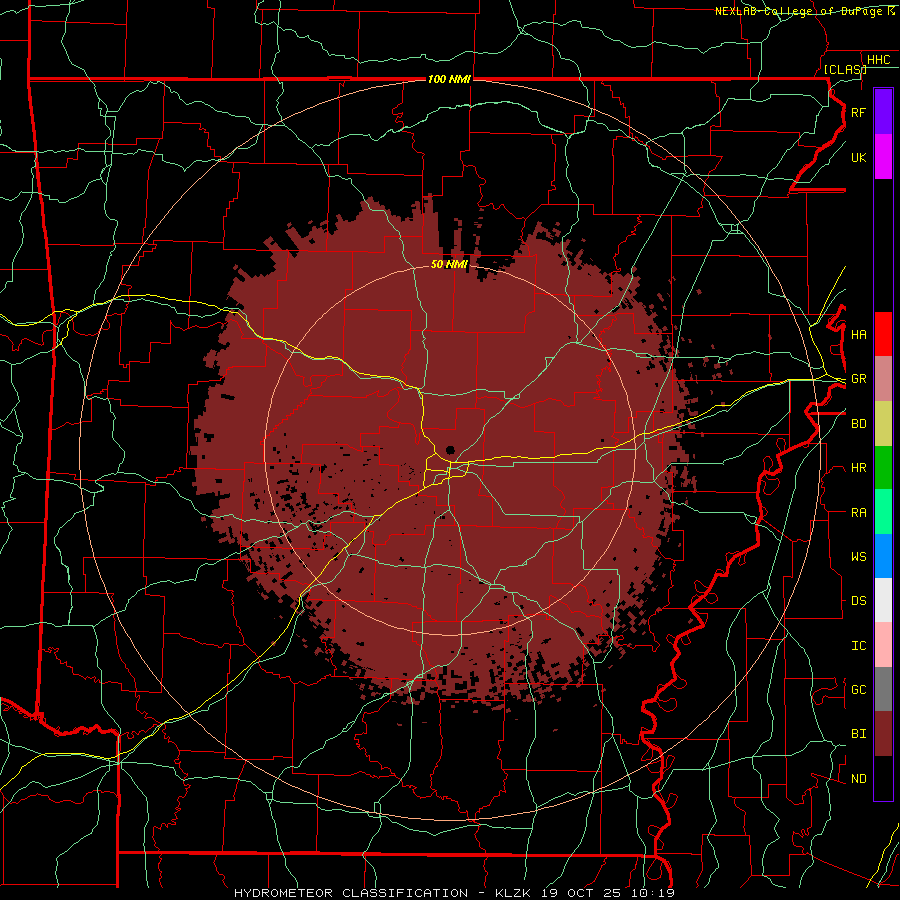
Task: Click the BI legend label
Action: pyautogui.click(x=858, y=734)
